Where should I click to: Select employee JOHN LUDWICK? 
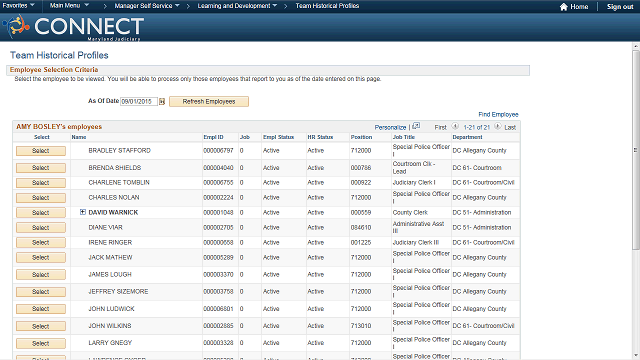(41, 309)
